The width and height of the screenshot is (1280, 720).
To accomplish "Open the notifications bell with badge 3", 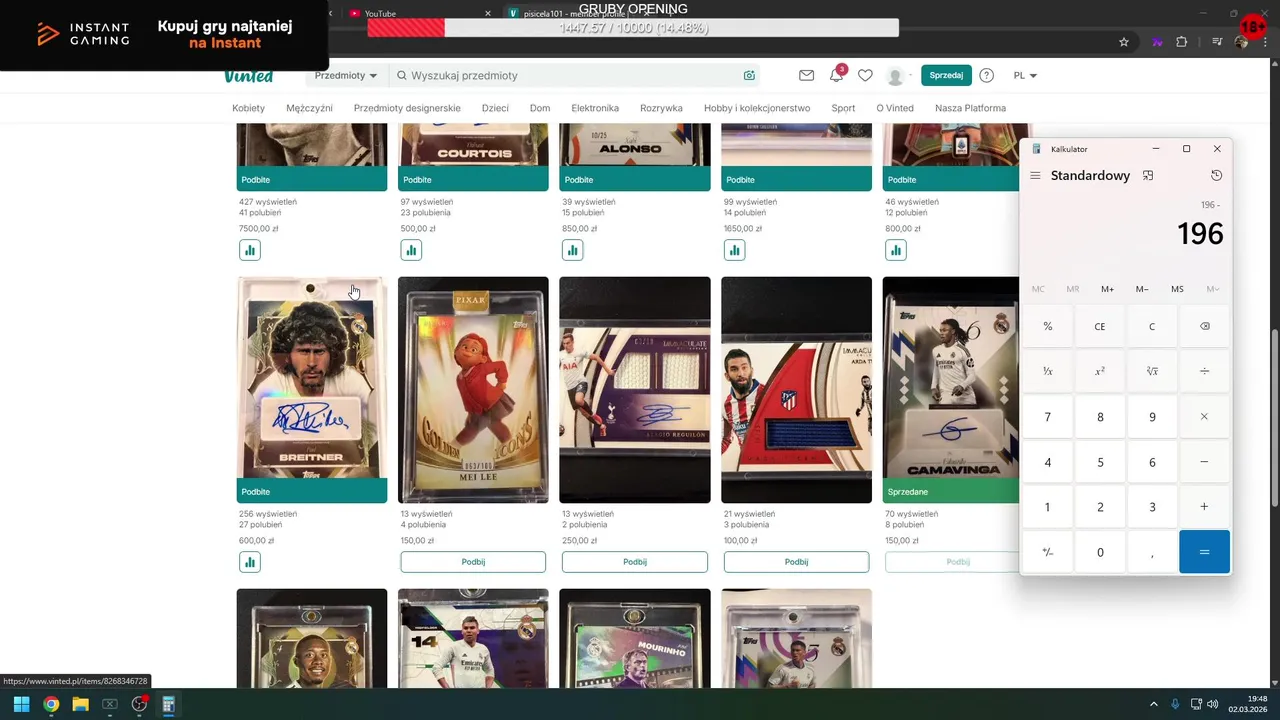I will click(x=836, y=76).
